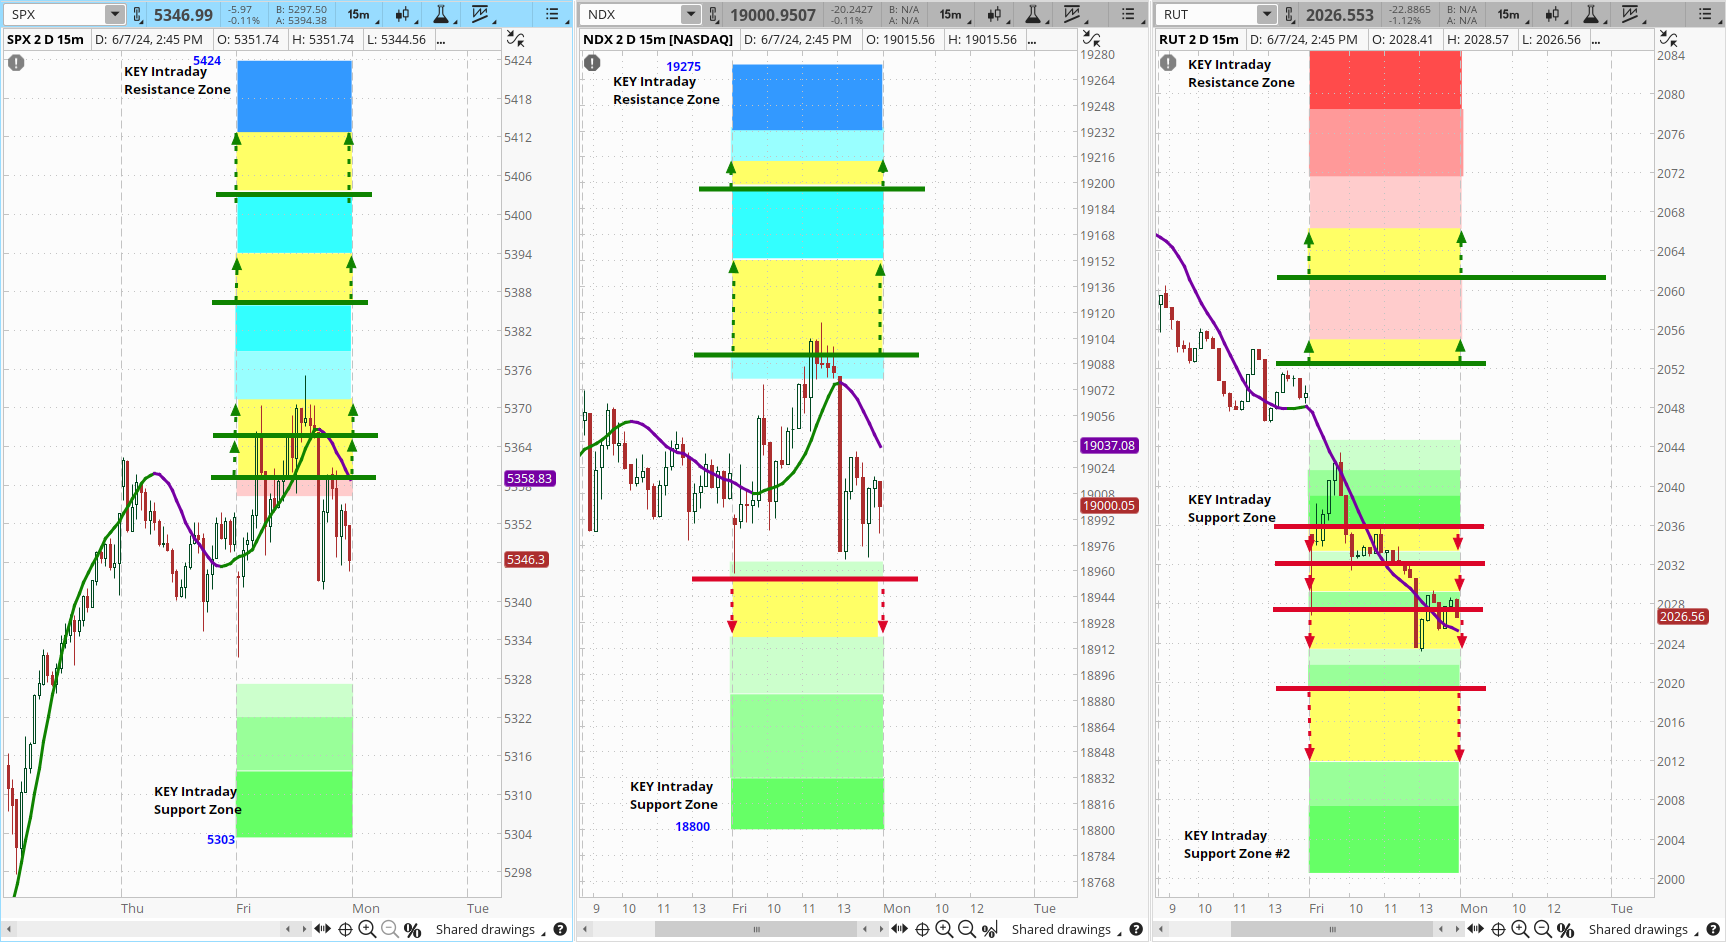Expand the RUT symbol dropdown arrow
The height and width of the screenshot is (942, 1726).
coord(1266,14)
